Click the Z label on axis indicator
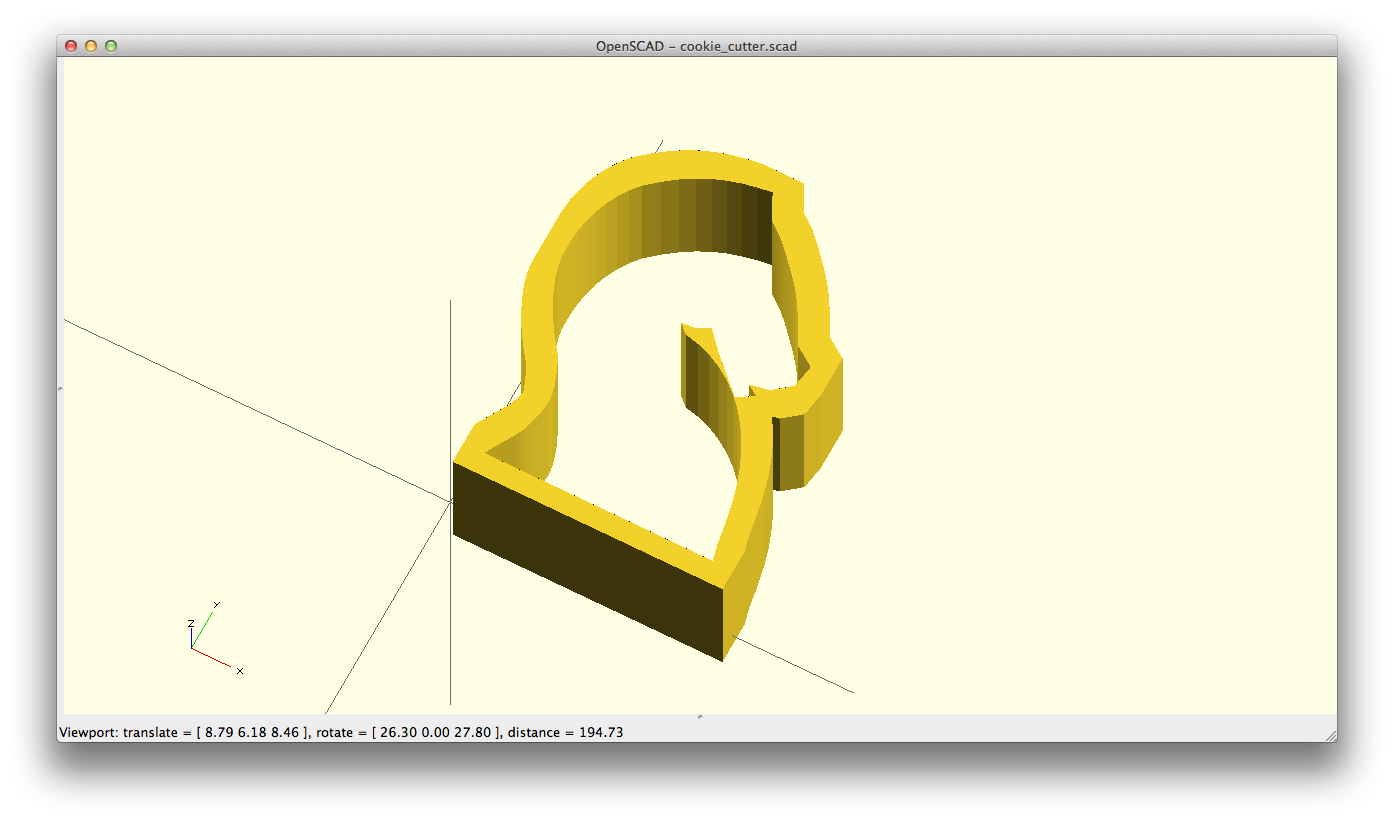Screen dimensions: 1394x821 [190, 624]
